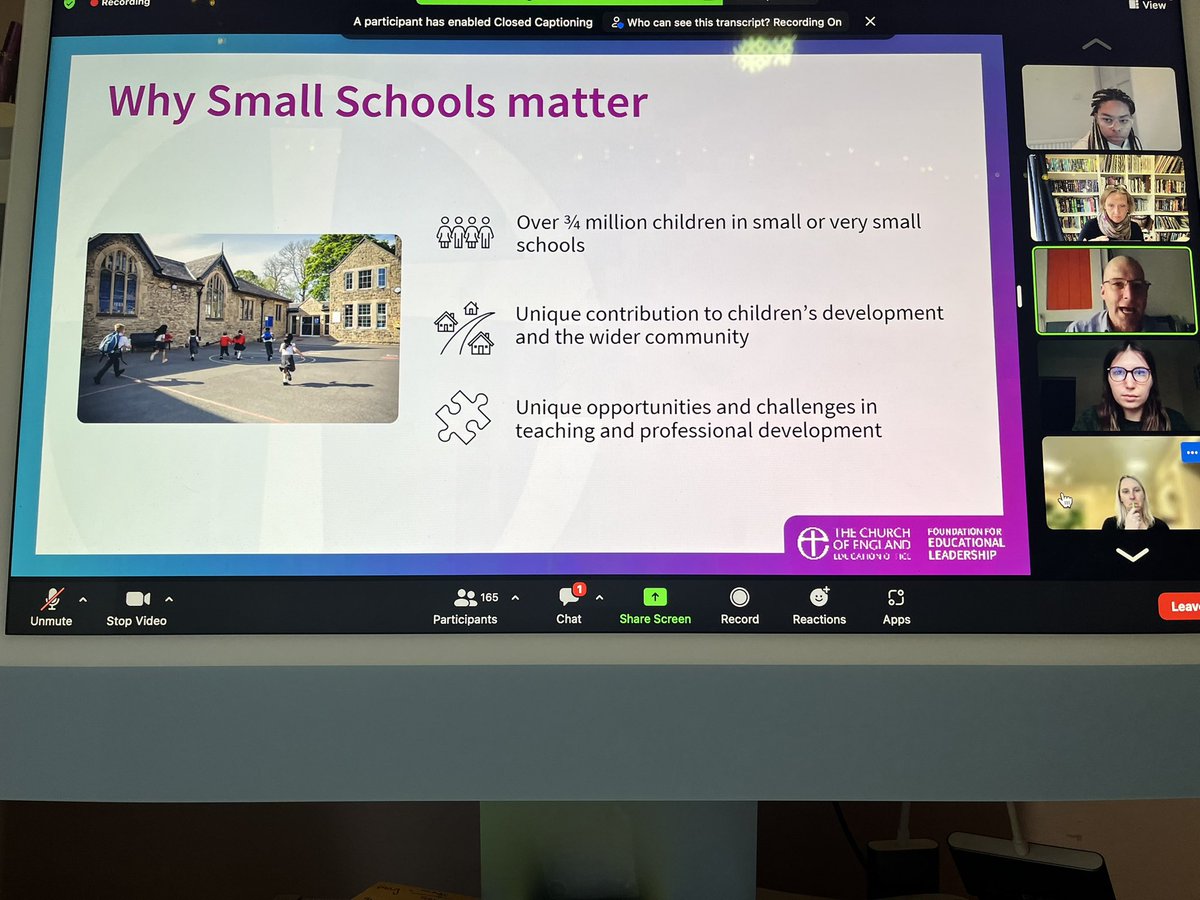The image size is (1200, 900).
Task: Click 'Who can see this transcript? Recording On'
Action: 727,22
